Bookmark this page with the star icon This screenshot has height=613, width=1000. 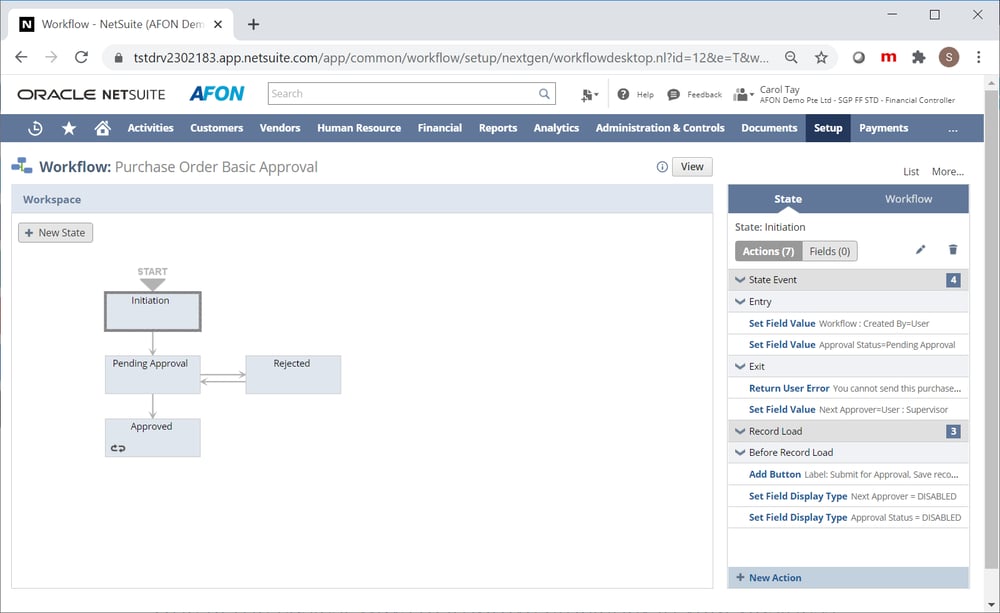click(821, 57)
